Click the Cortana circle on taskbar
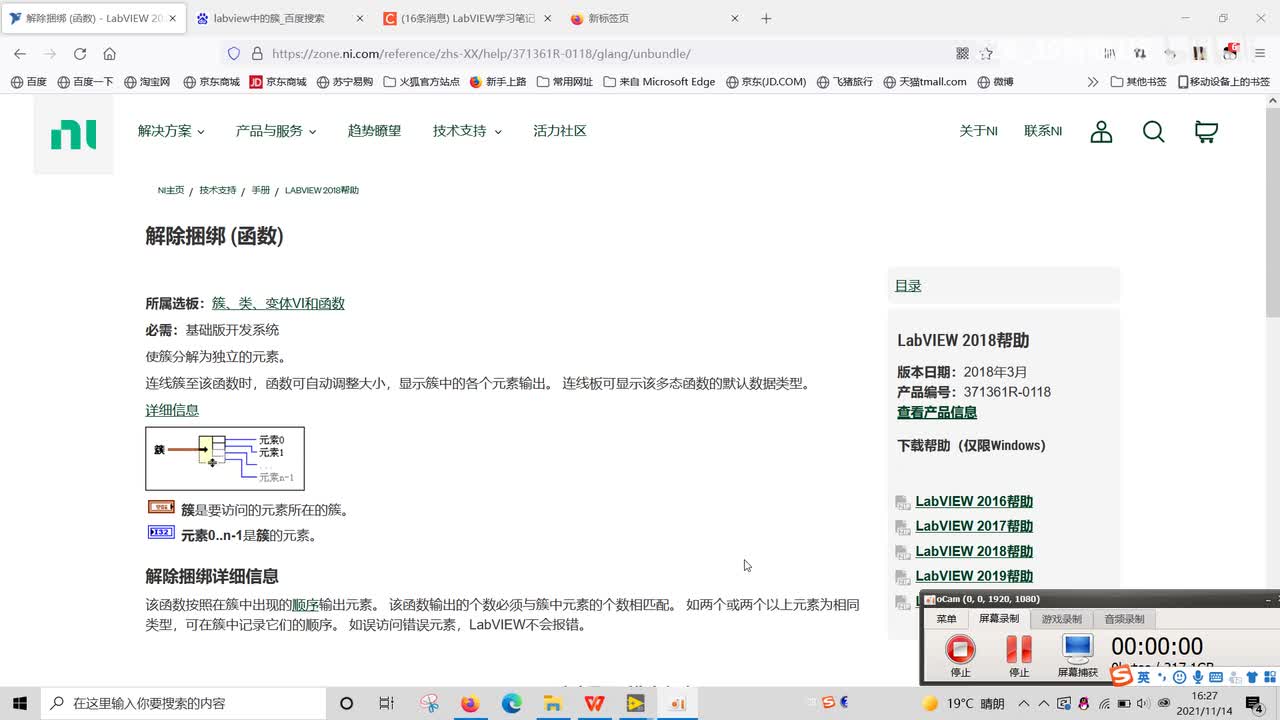Image resolution: width=1280 pixels, height=720 pixels. point(346,703)
